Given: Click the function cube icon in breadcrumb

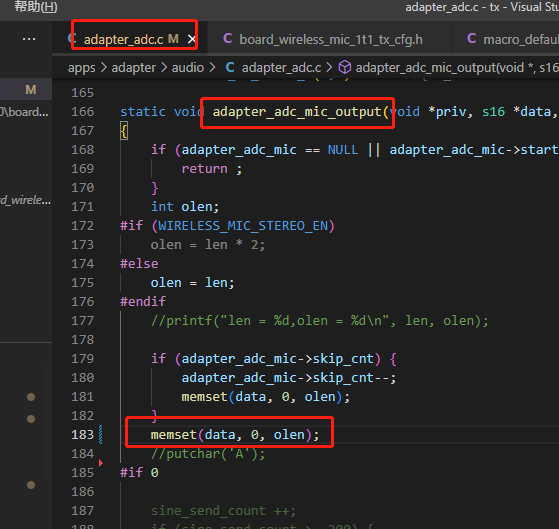Looking at the screenshot, I should coord(345,67).
